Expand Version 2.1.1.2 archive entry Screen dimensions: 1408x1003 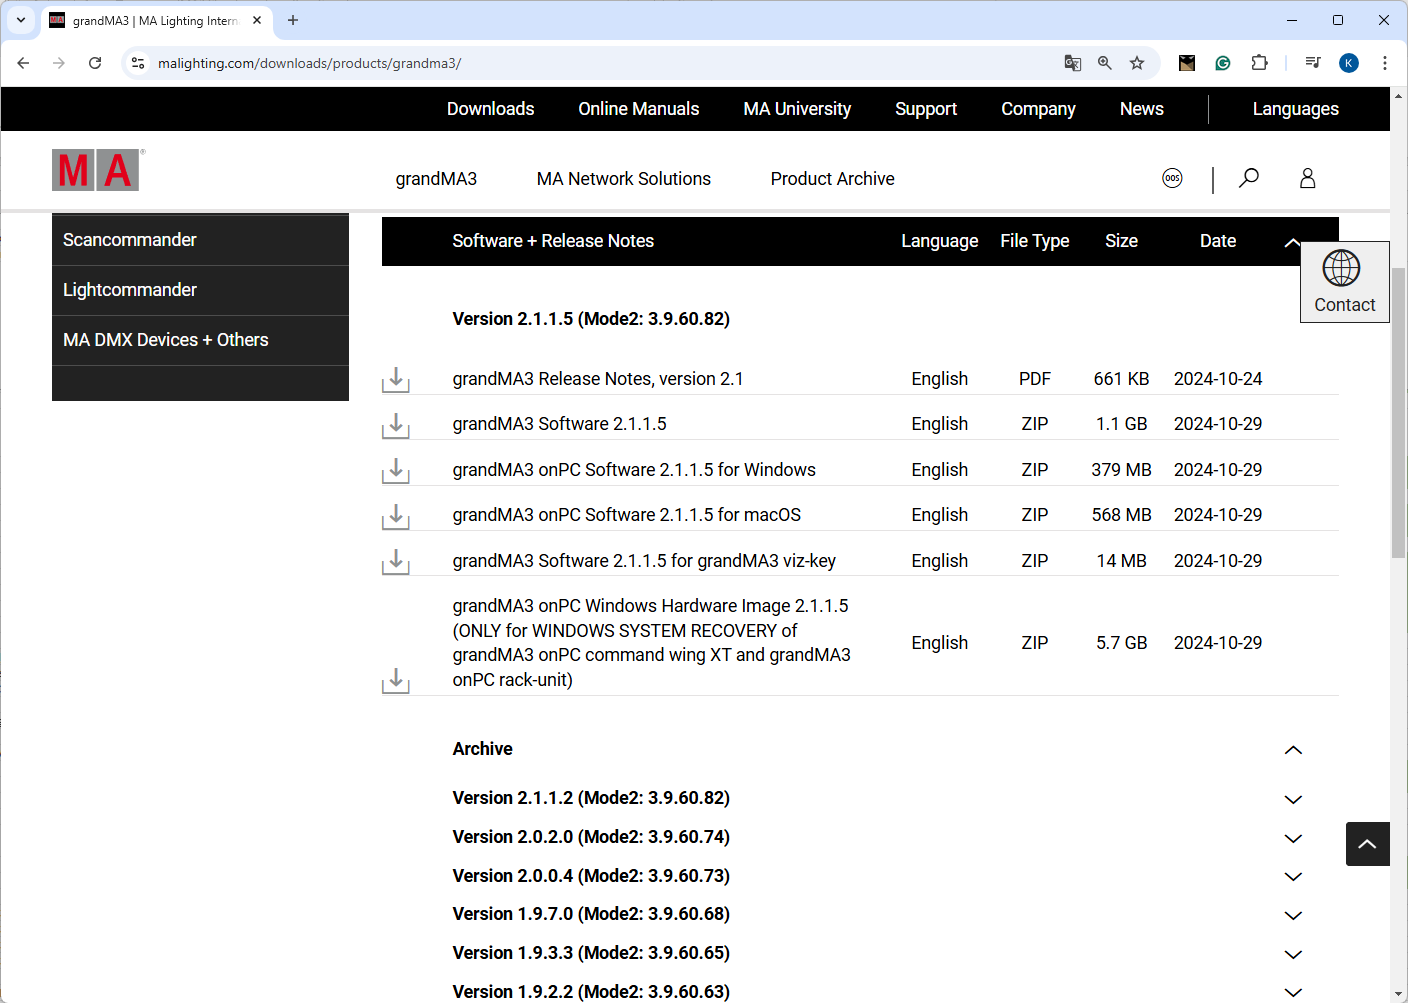(x=1293, y=799)
